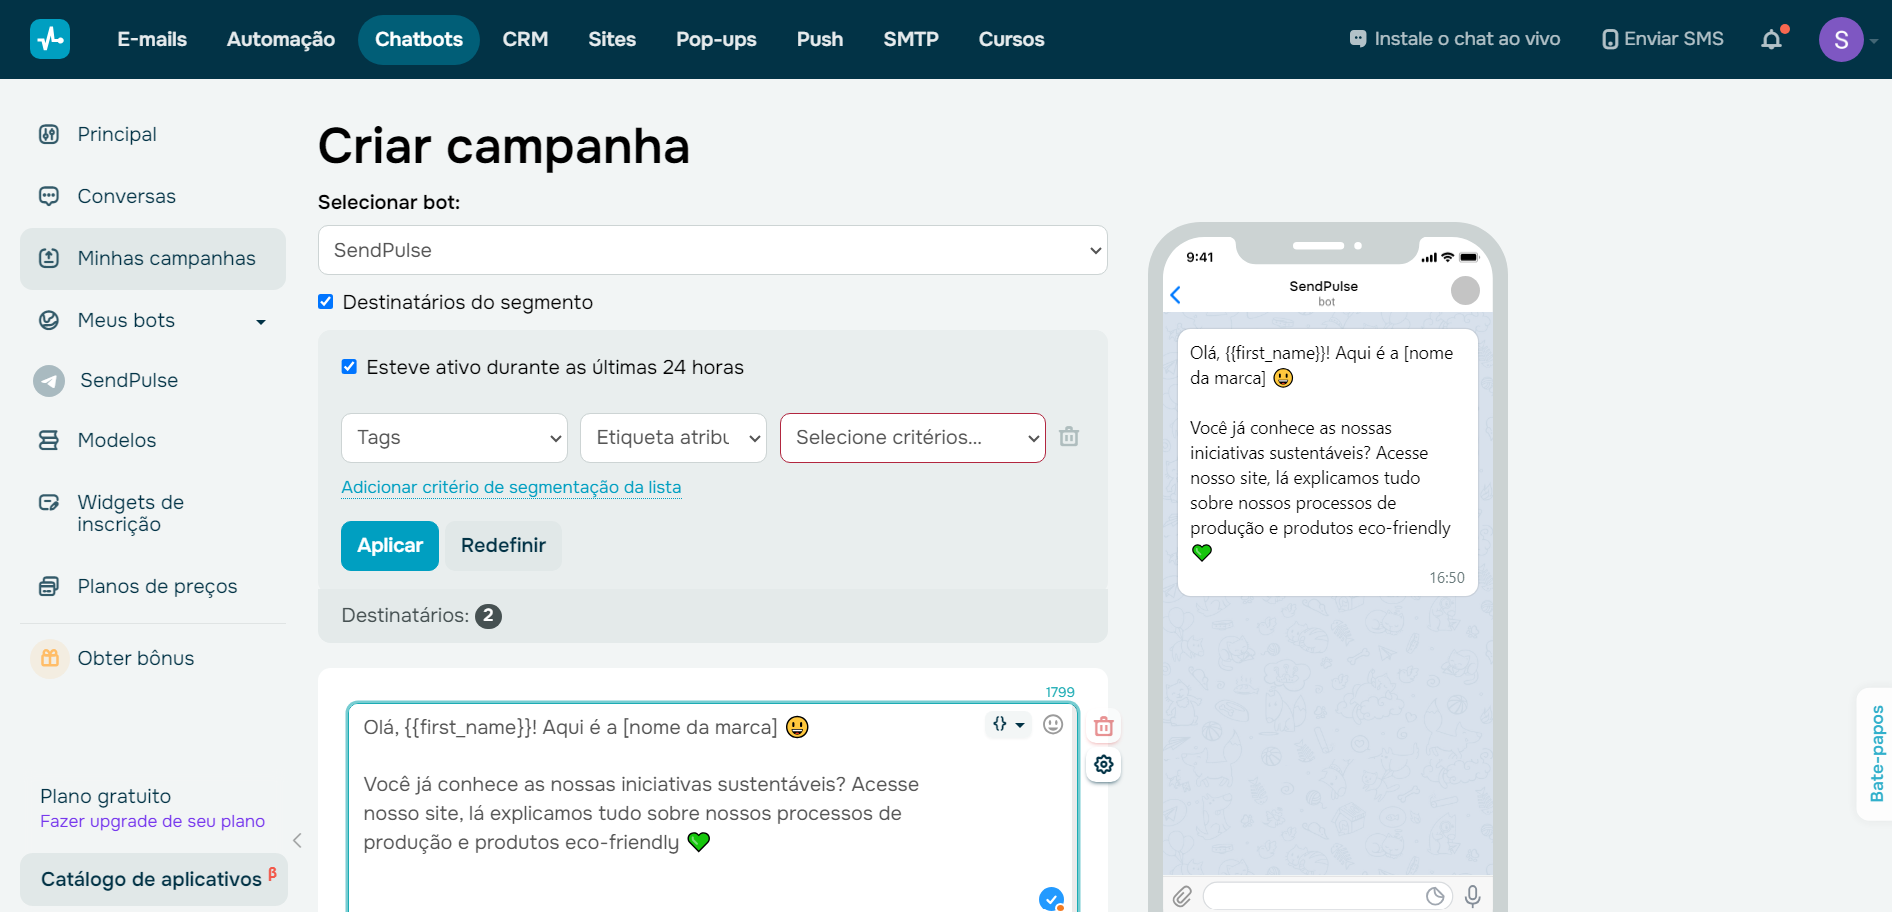This screenshot has height=912, width=1892.
Task: Open the notifications bell
Action: pyautogui.click(x=1771, y=40)
